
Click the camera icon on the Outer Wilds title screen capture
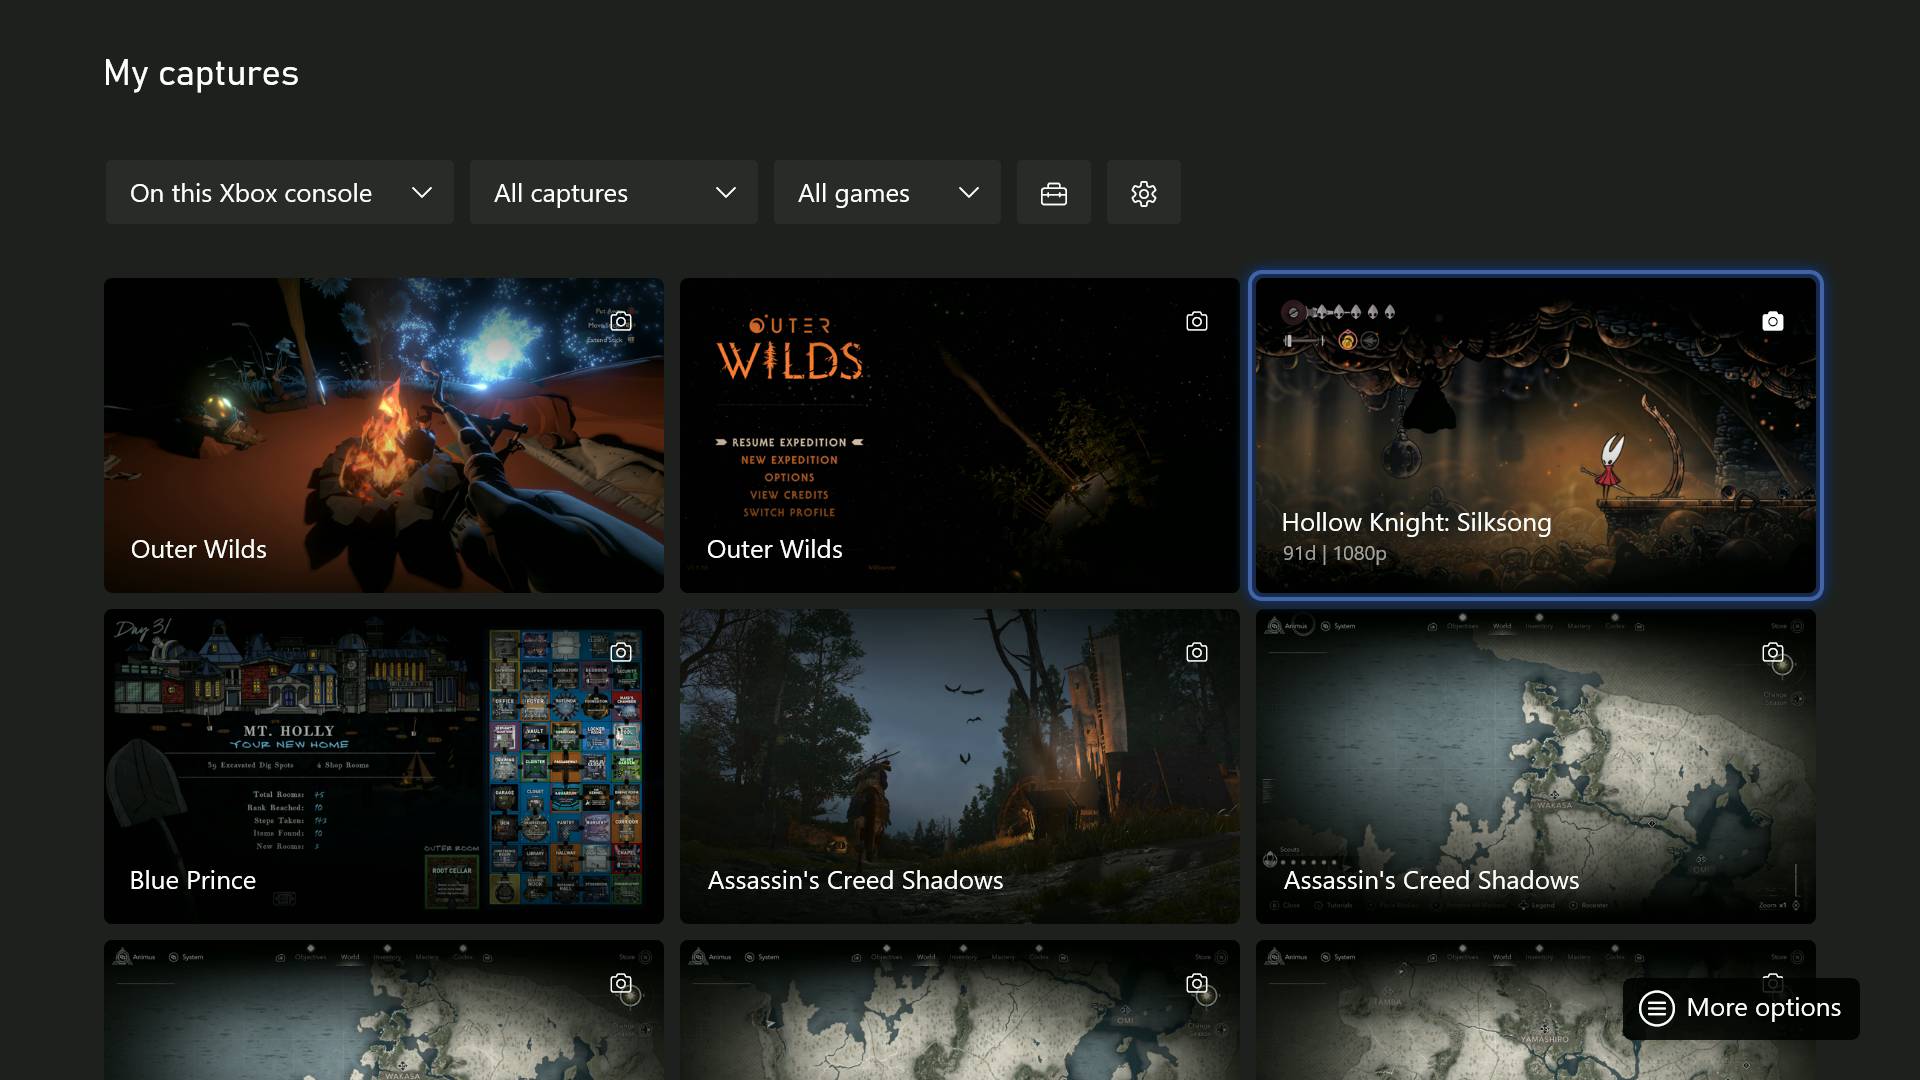pos(1196,320)
